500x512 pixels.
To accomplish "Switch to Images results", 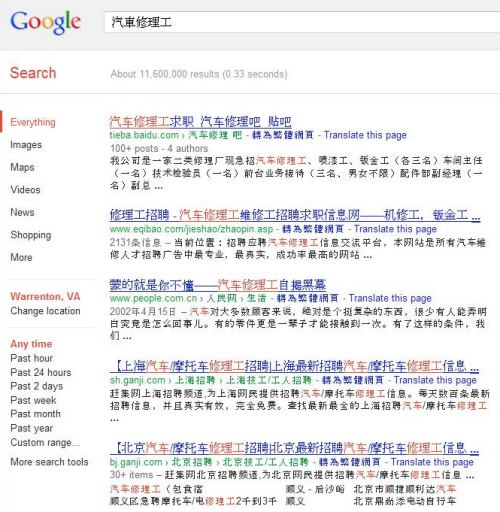I will pyautogui.click(x=26, y=145).
